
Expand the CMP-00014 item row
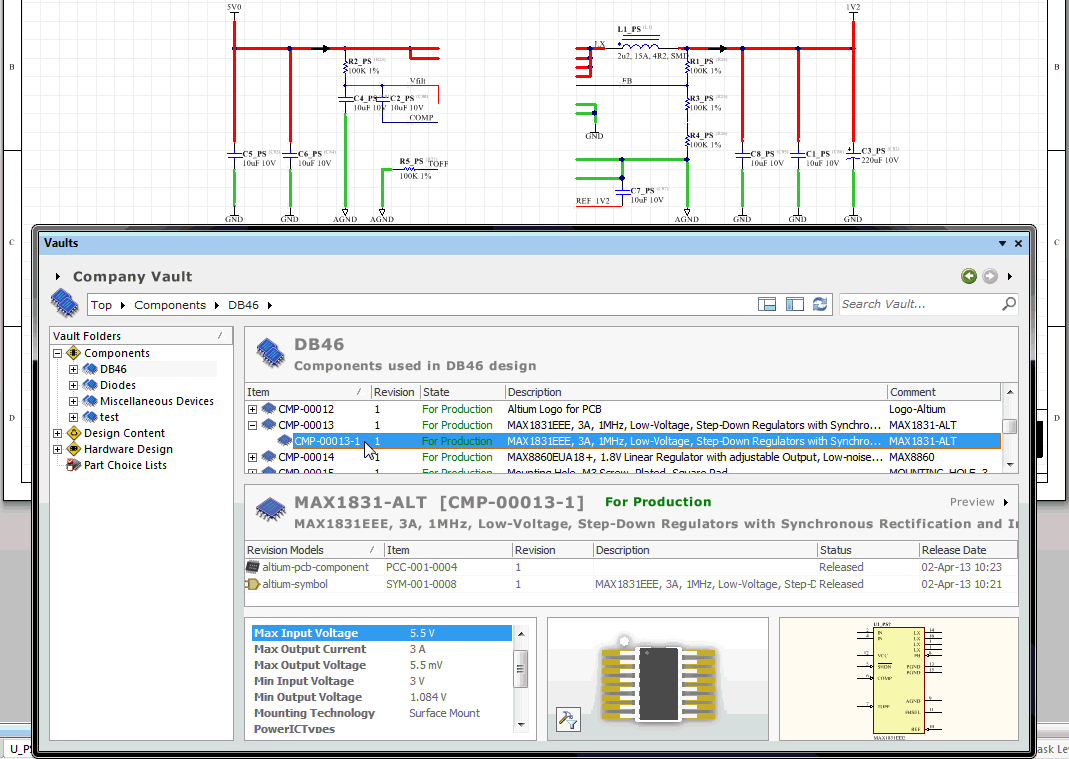[252, 457]
